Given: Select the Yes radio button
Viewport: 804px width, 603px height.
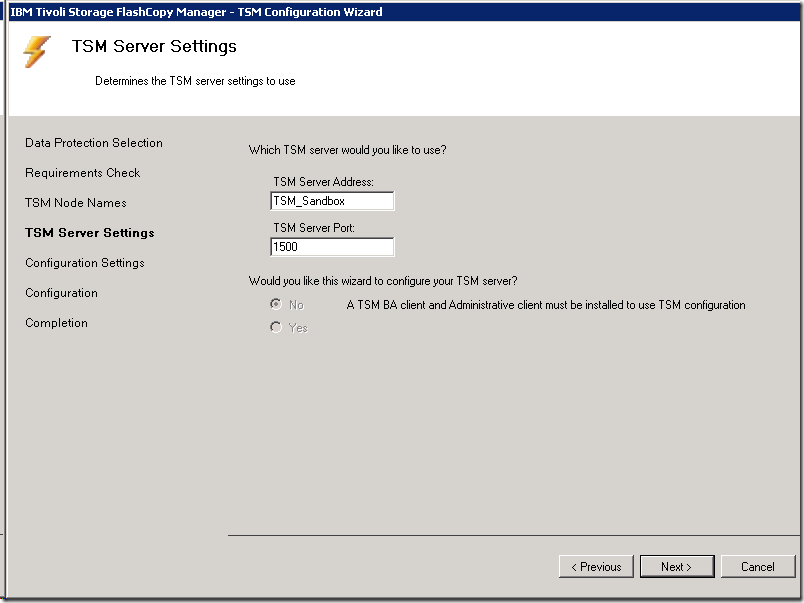Looking at the screenshot, I should tap(276, 328).
